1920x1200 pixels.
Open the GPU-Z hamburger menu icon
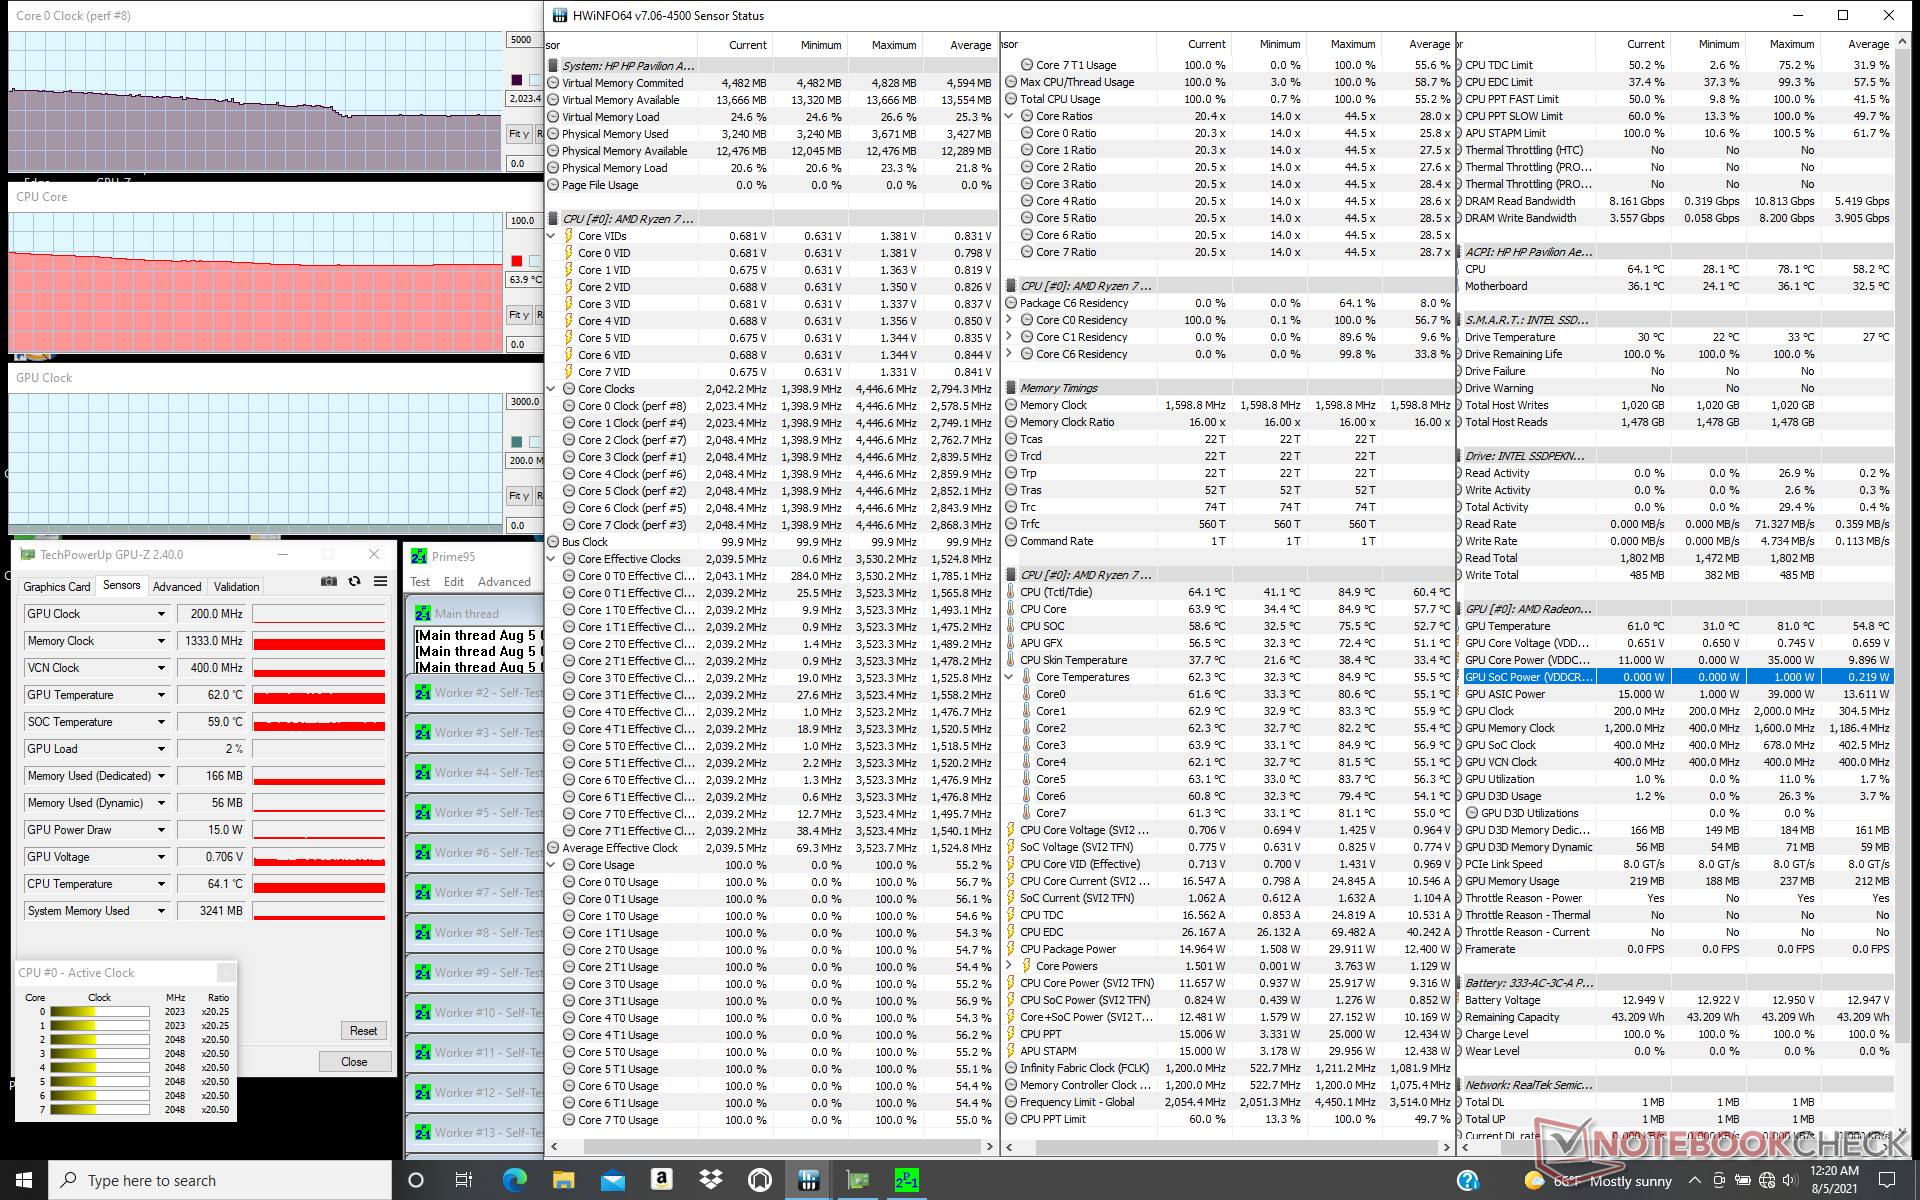(380, 581)
